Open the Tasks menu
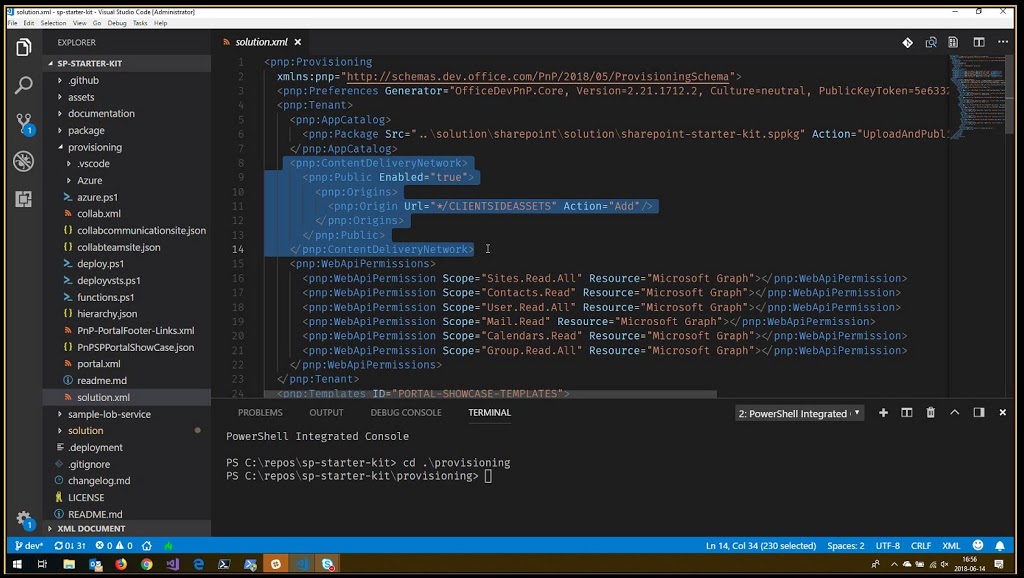Screen dimensions: 1024x578 pyautogui.click(x=140, y=23)
